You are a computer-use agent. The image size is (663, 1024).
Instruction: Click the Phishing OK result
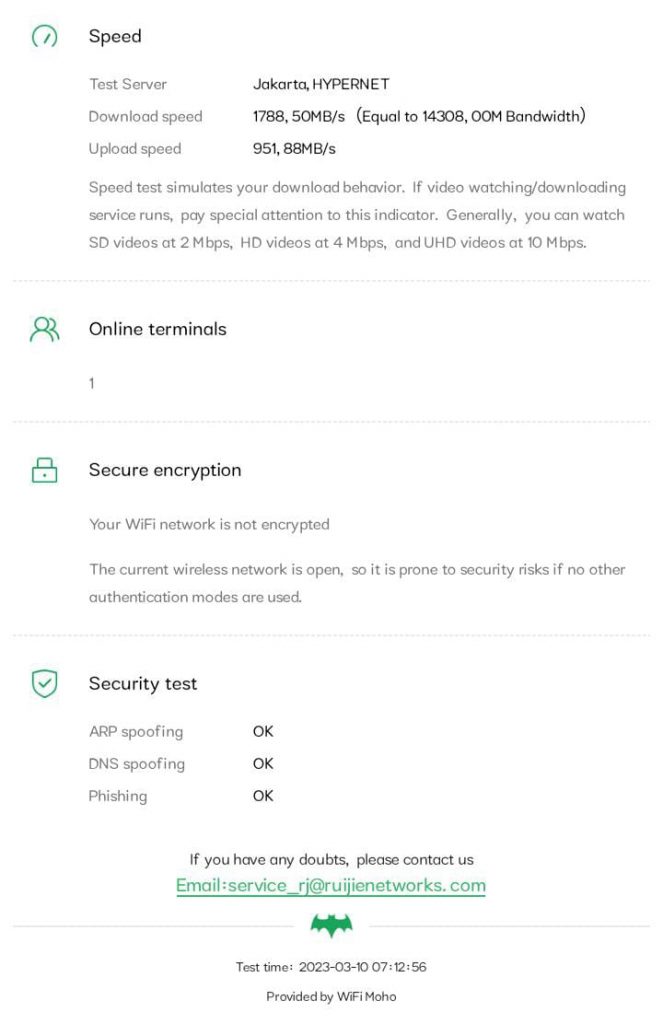pyautogui.click(x=263, y=796)
